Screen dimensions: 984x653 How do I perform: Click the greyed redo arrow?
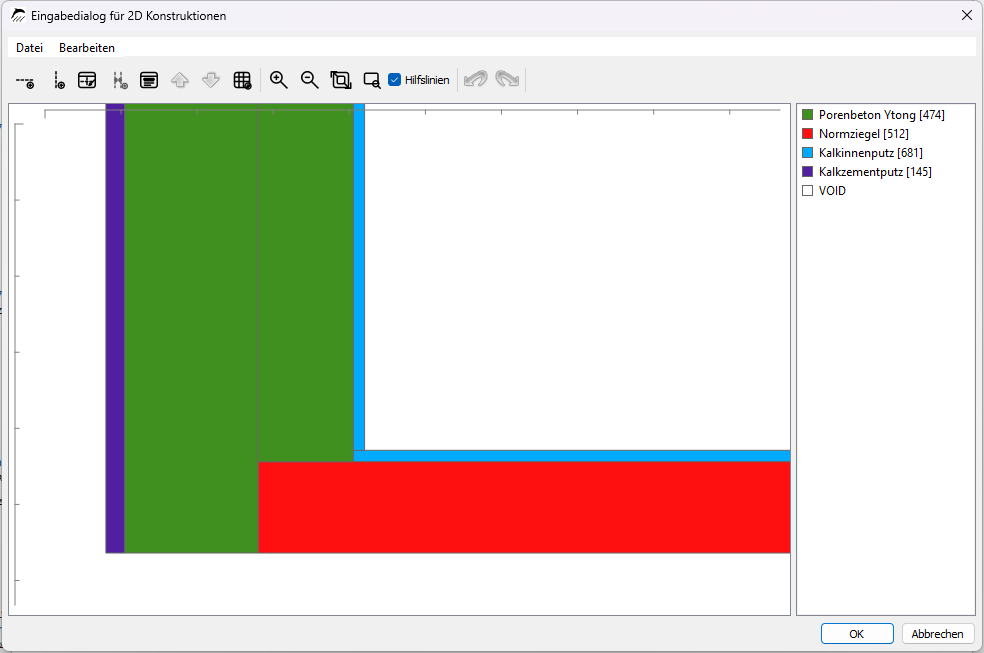click(507, 80)
